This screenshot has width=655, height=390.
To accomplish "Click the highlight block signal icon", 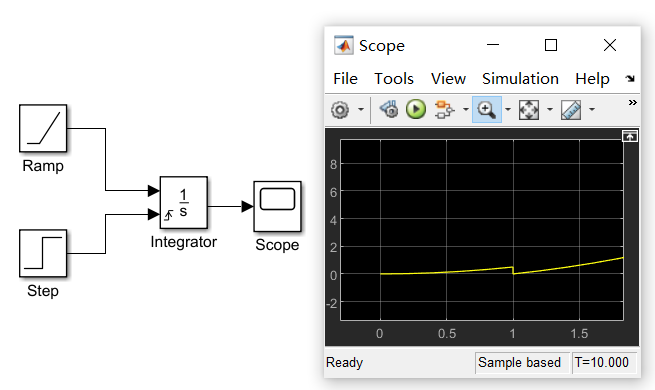I will point(444,109).
